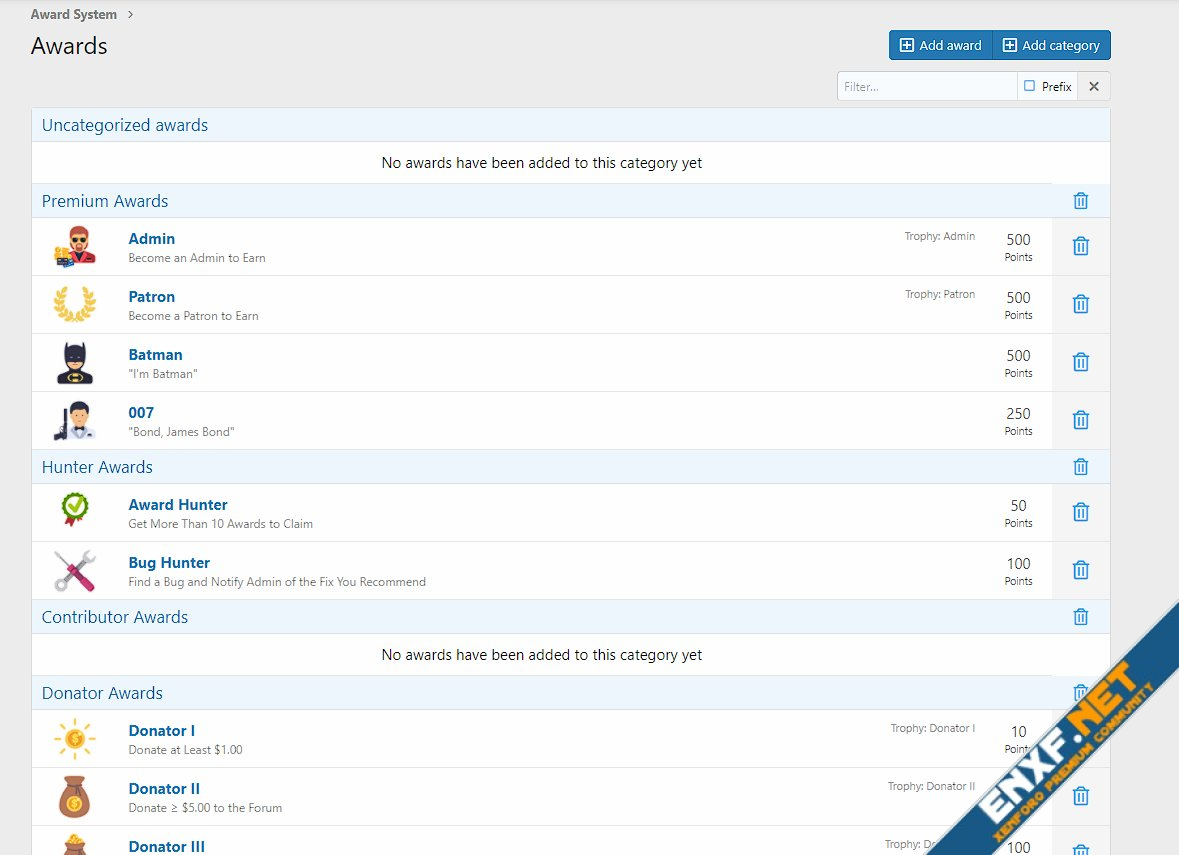Delete Bug Hunter award via trash icon
The height and width of the screenshot is (855, 1179).
click(x=1080, y=570)
